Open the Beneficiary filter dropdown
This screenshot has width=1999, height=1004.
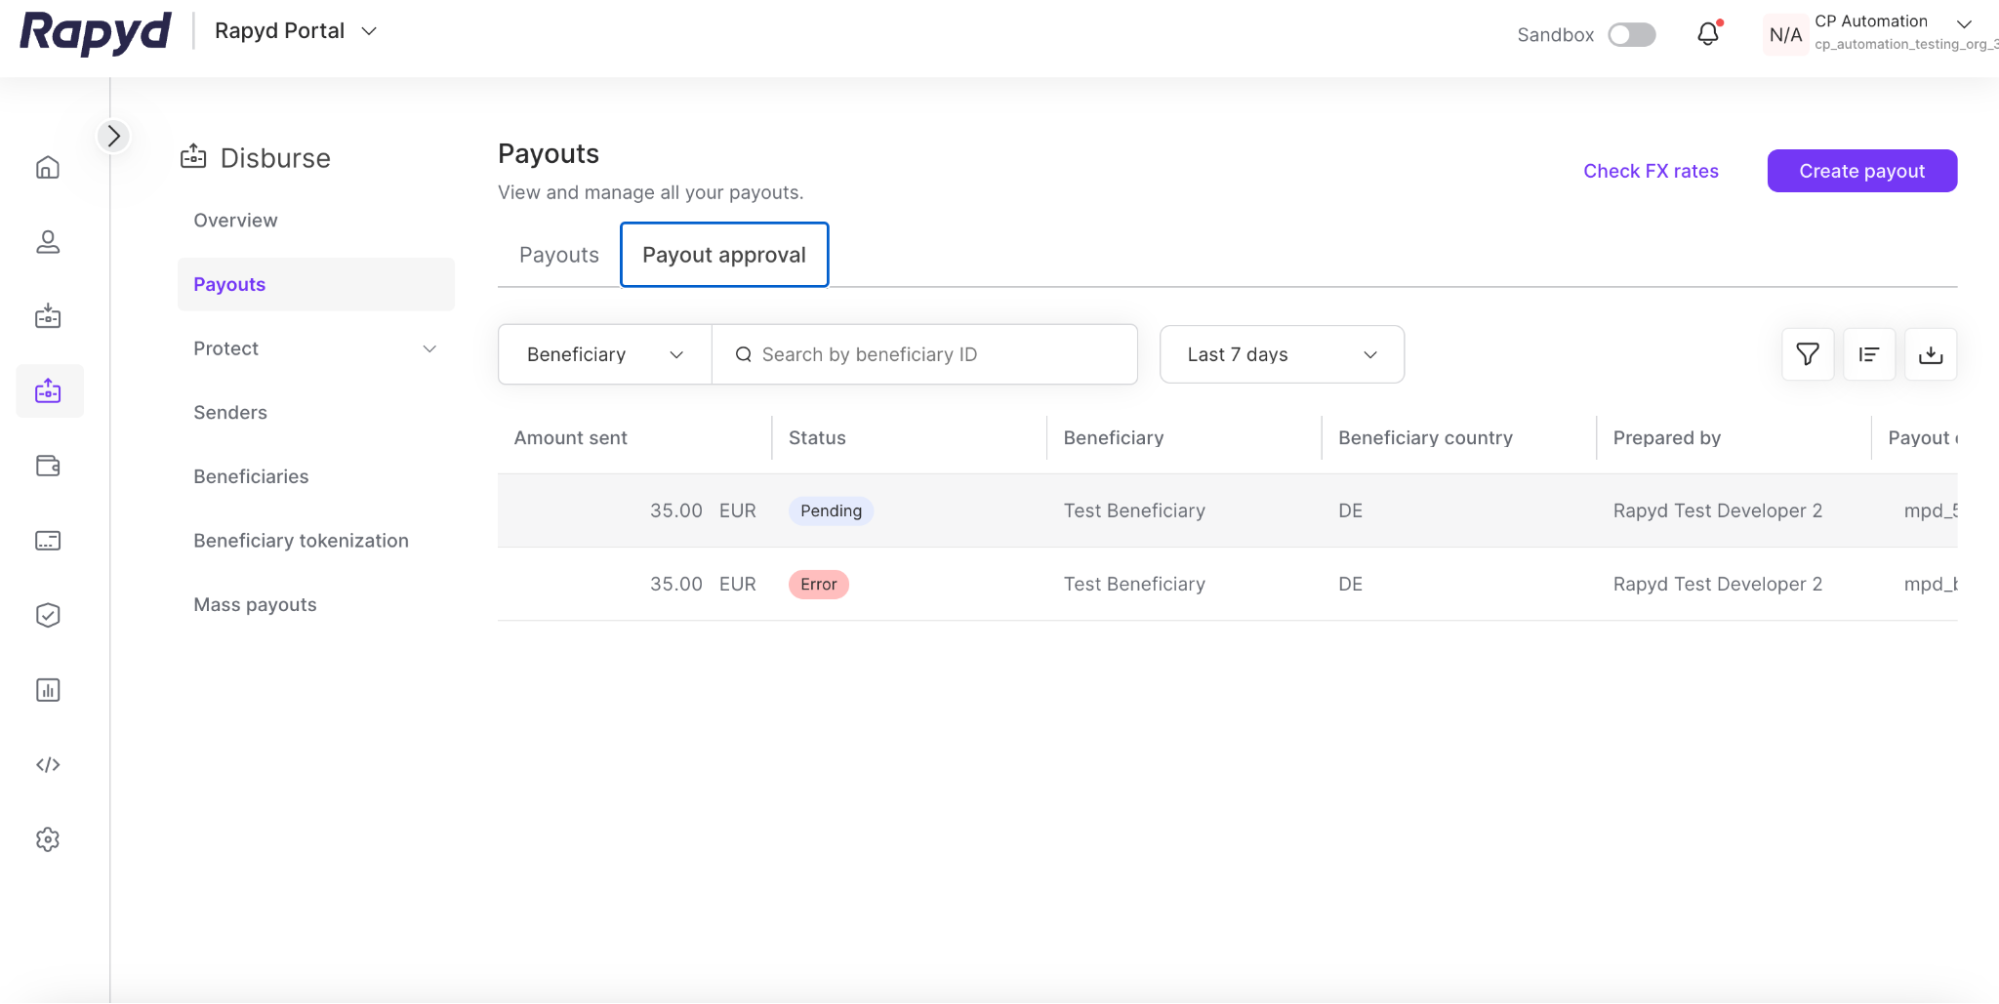pos(603,354)
